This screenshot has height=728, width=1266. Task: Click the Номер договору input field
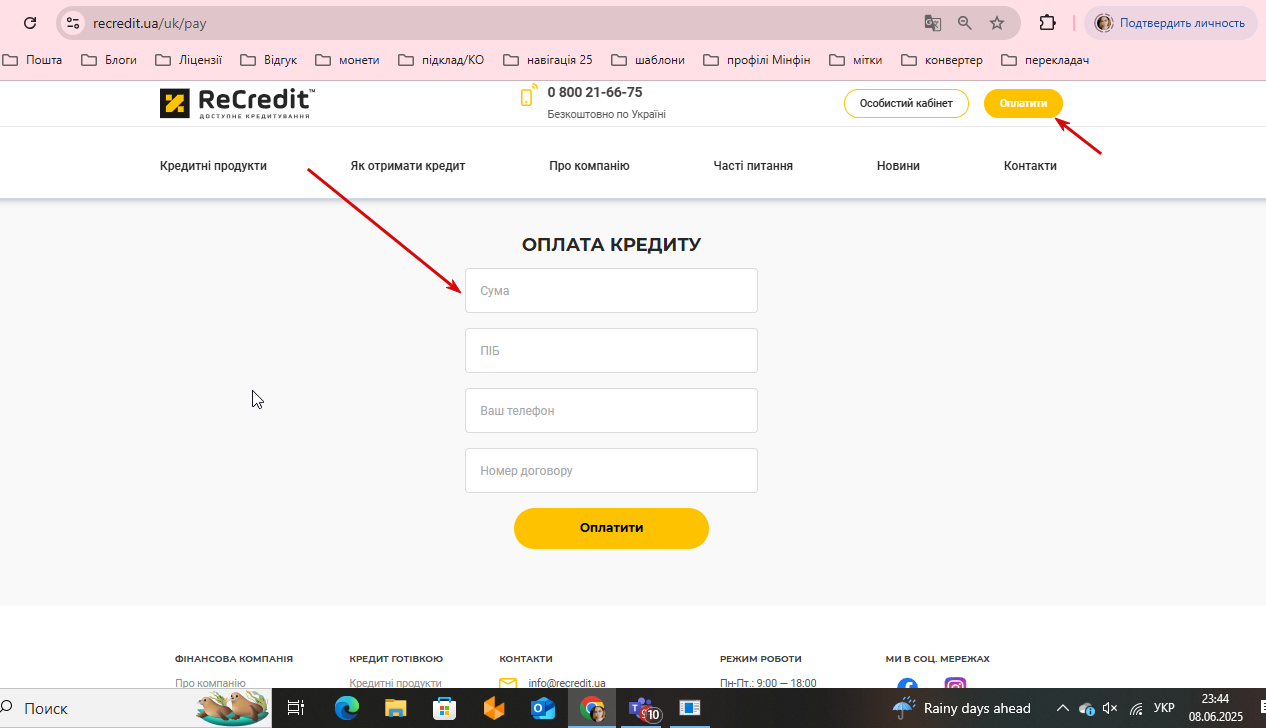(611, 471)
